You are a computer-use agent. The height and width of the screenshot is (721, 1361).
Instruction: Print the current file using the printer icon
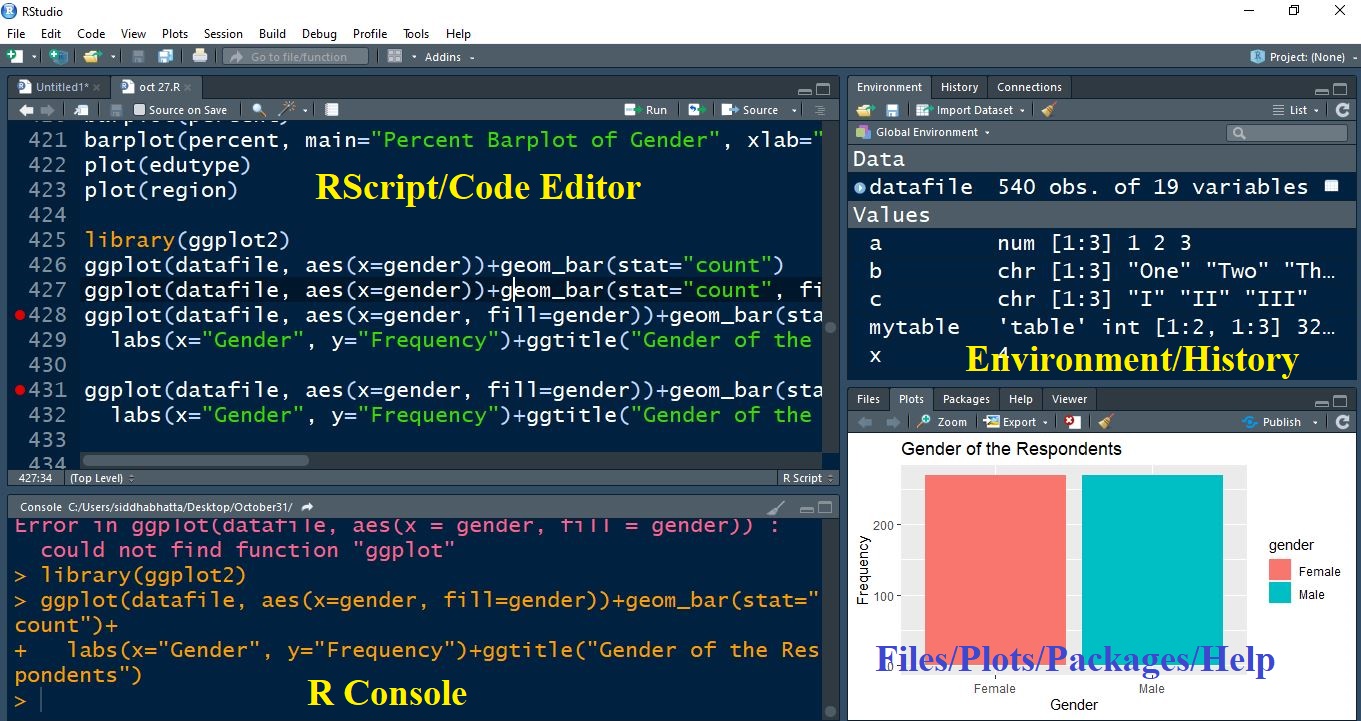[x=200, y=57]
